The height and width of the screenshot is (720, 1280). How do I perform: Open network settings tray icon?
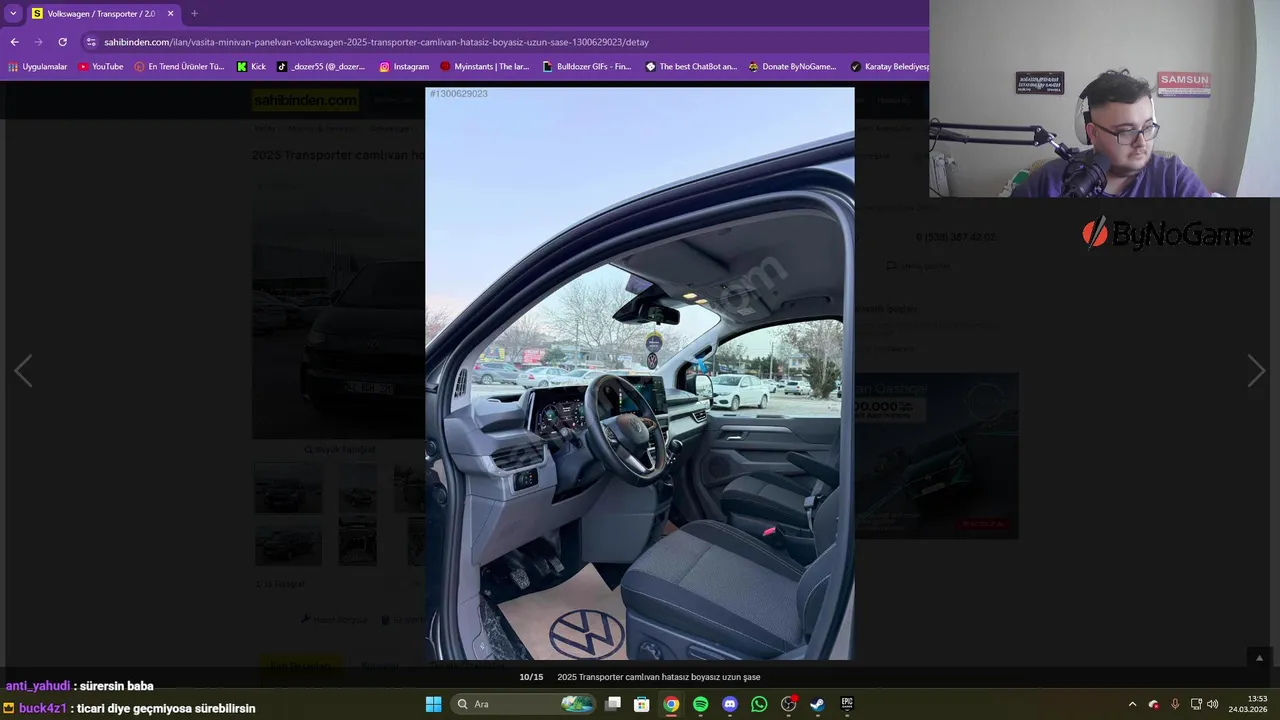(1196, 704)
